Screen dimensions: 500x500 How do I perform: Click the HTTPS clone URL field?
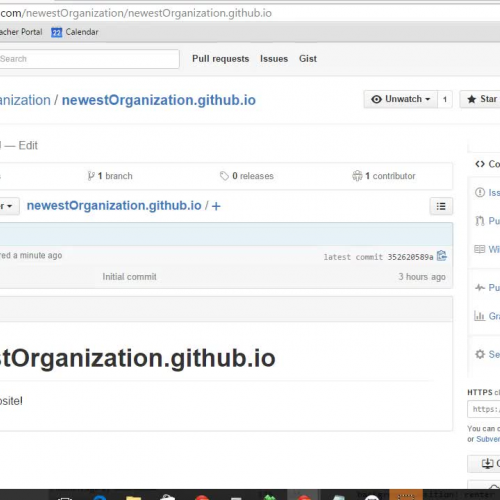pos(484,409)
